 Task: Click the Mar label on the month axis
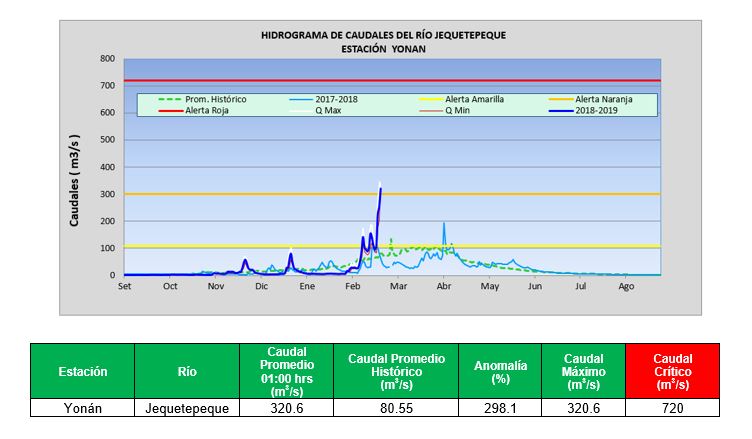397,287
